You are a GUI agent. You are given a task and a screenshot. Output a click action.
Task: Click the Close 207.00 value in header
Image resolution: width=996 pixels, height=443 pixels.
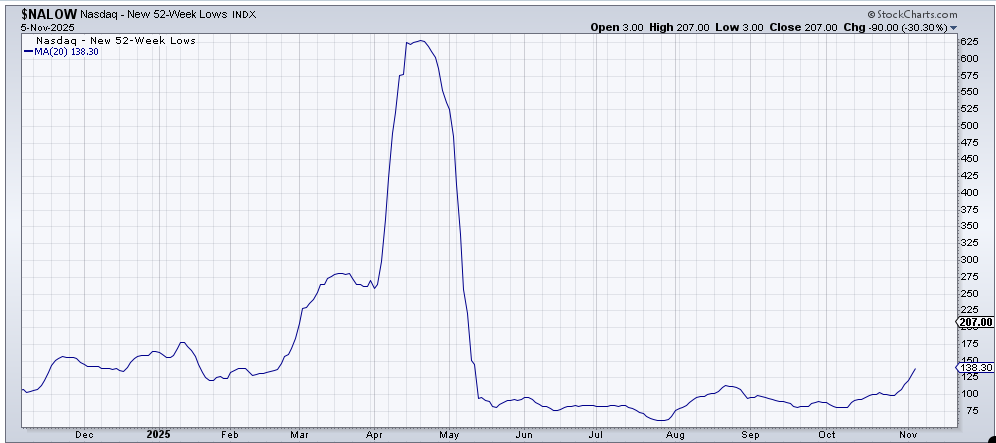click(799, 28)
